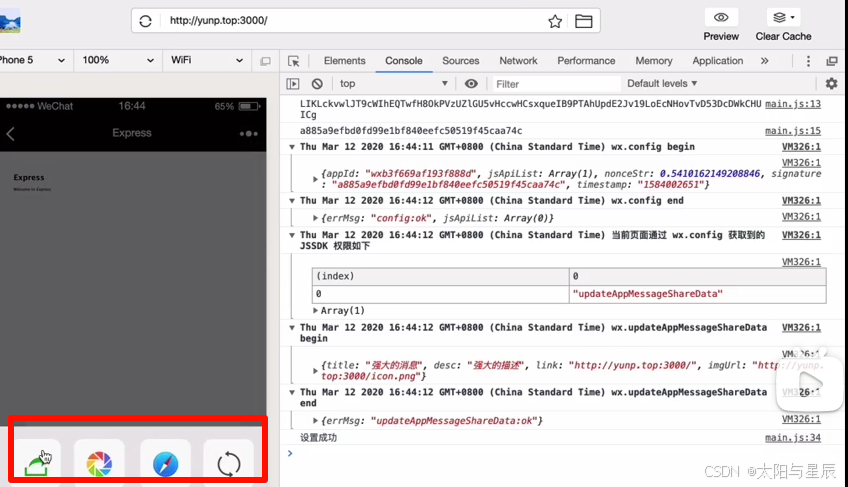
Task: Open the top context selector dropdown
Action: (x=394, y=83)
